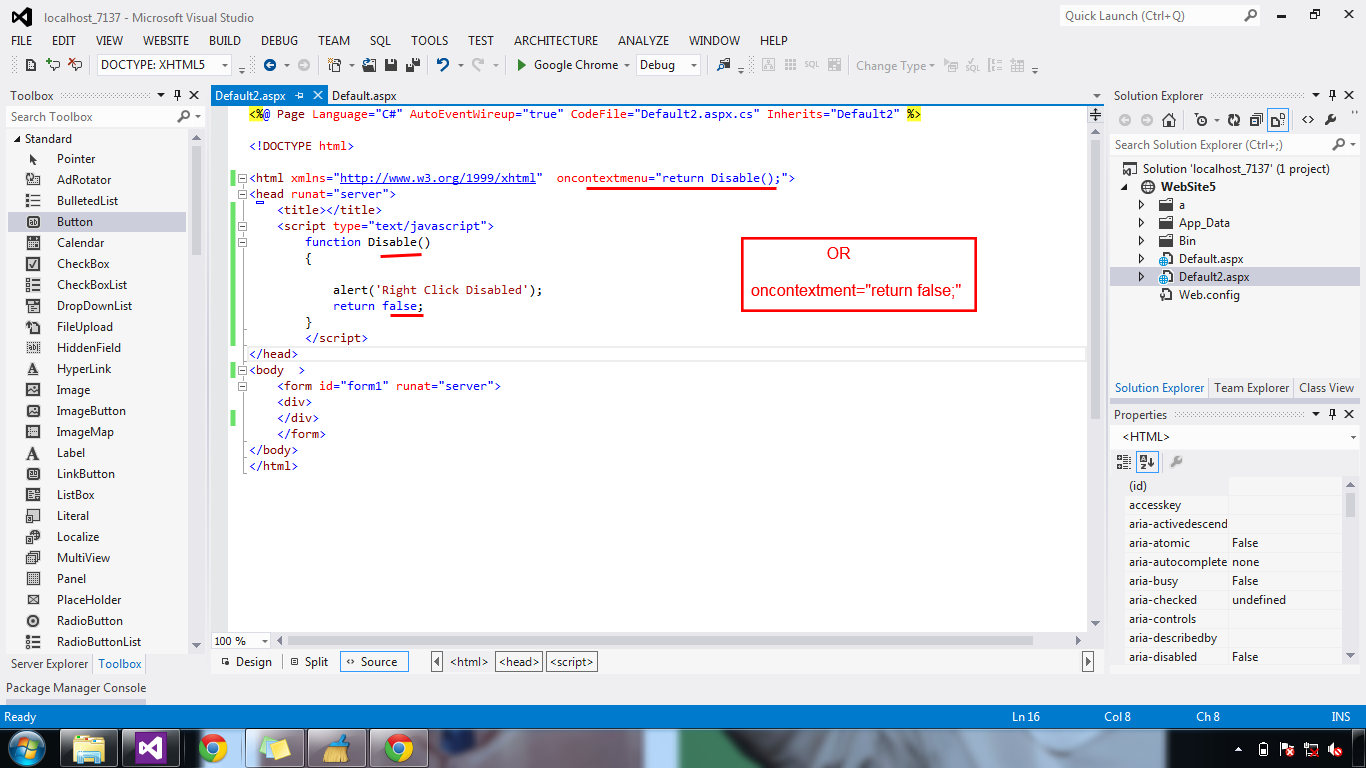Viewport: 1366px width, 768px height.
Task: Open Properties wrench icon in Solution Explorer
Action: tap(1331, 120)
